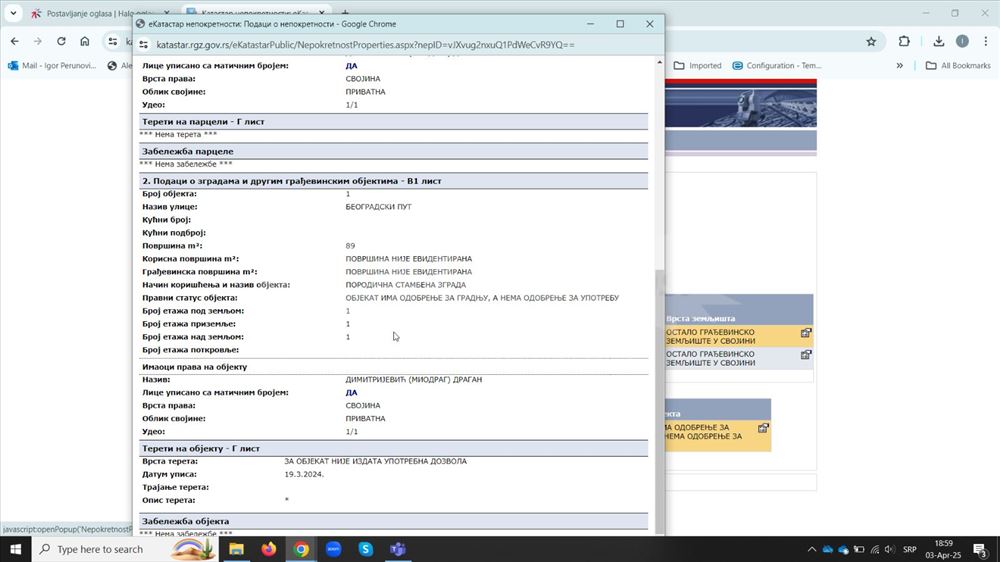
Task: Expand the hidden bookmarks chevron
Action: (899, 66)
